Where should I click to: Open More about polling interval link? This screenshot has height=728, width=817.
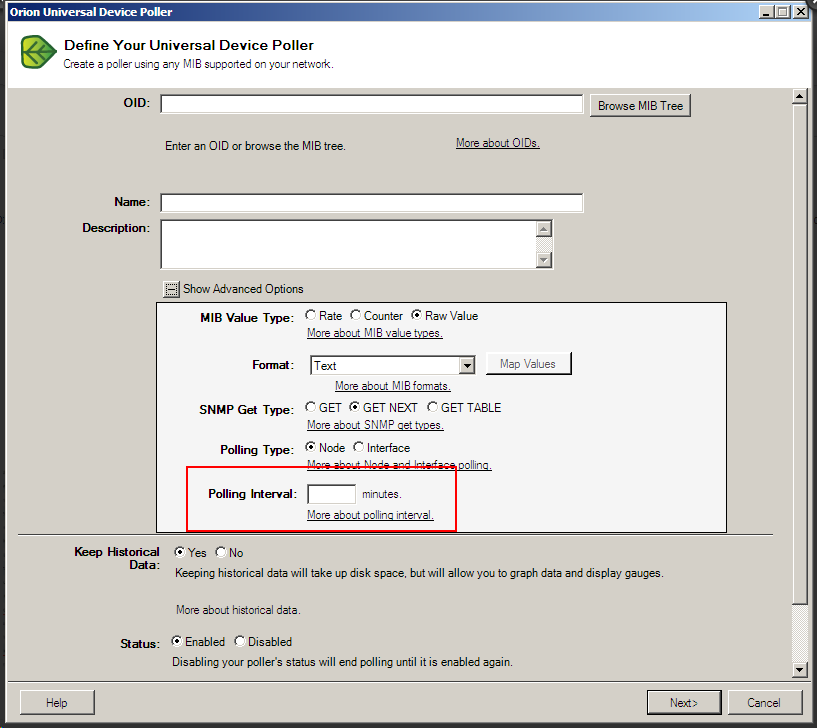tap(370, 515)
